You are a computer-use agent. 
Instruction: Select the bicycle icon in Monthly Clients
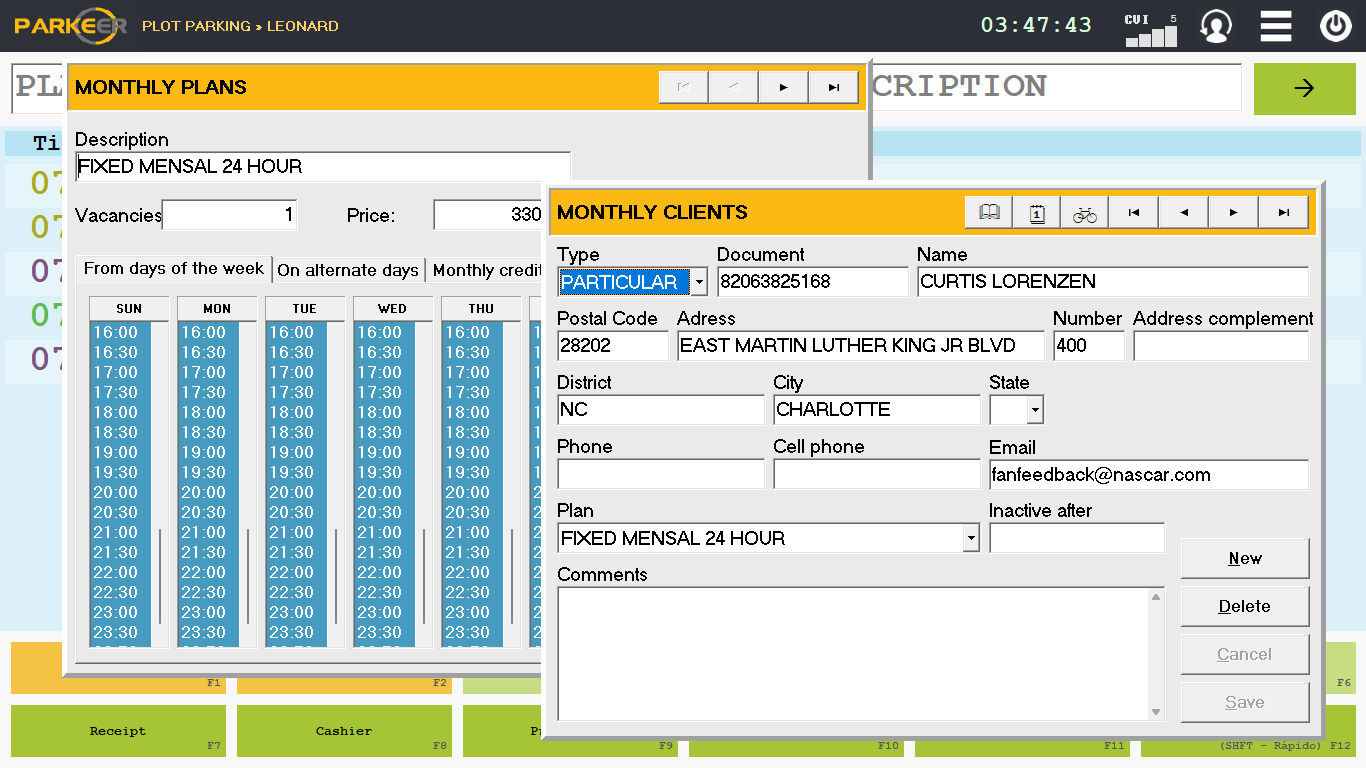click(x=1084, y=212)
